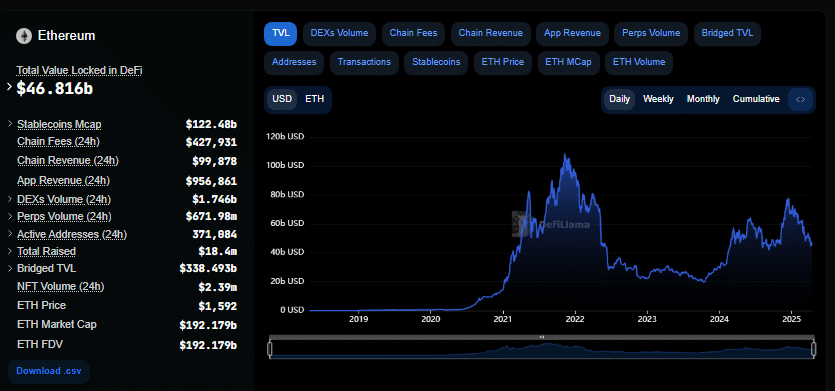
Task: Click the top grip of the range slider
Action: [542, 337]
